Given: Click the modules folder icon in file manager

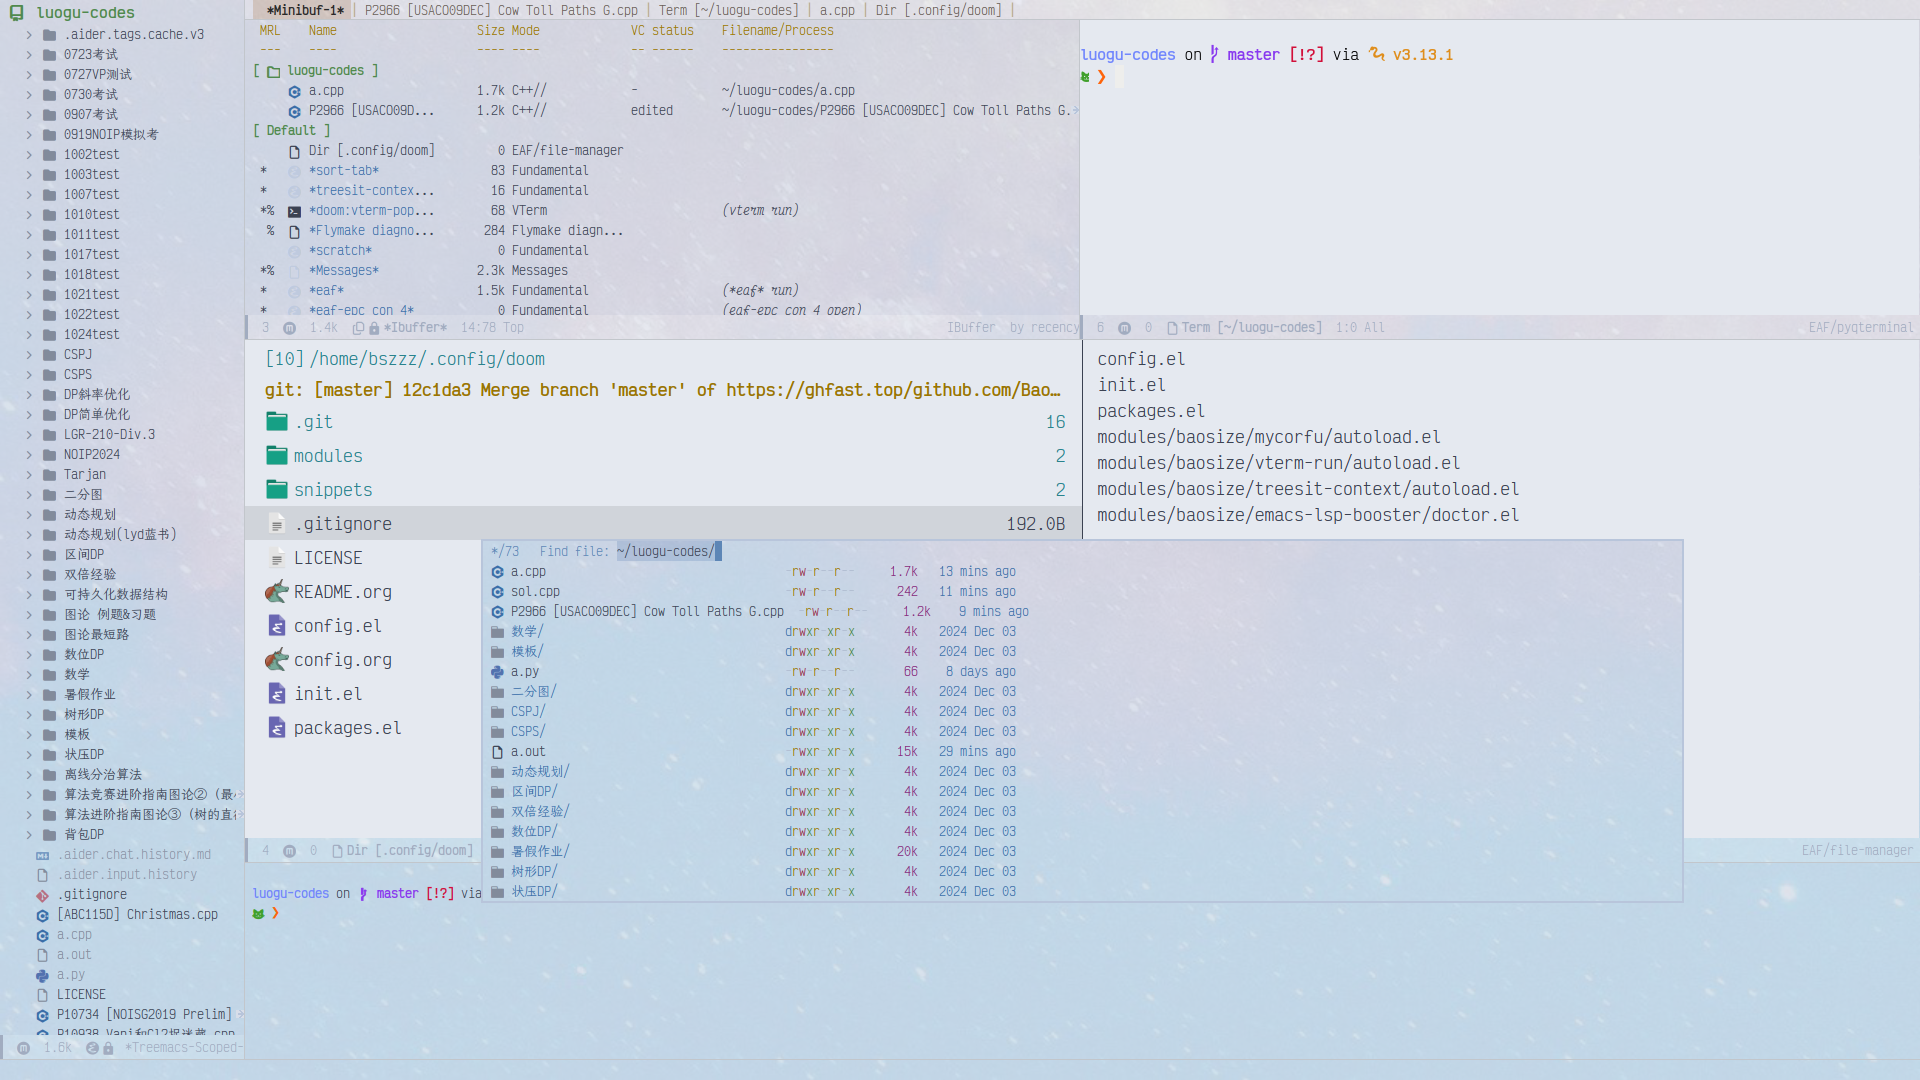Looking at the screenshot, I should pyautogui.click(x=277, y=456).
